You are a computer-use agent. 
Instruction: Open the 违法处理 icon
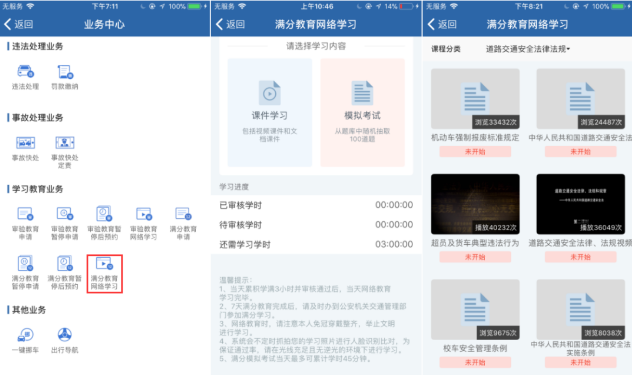(25, 77)
